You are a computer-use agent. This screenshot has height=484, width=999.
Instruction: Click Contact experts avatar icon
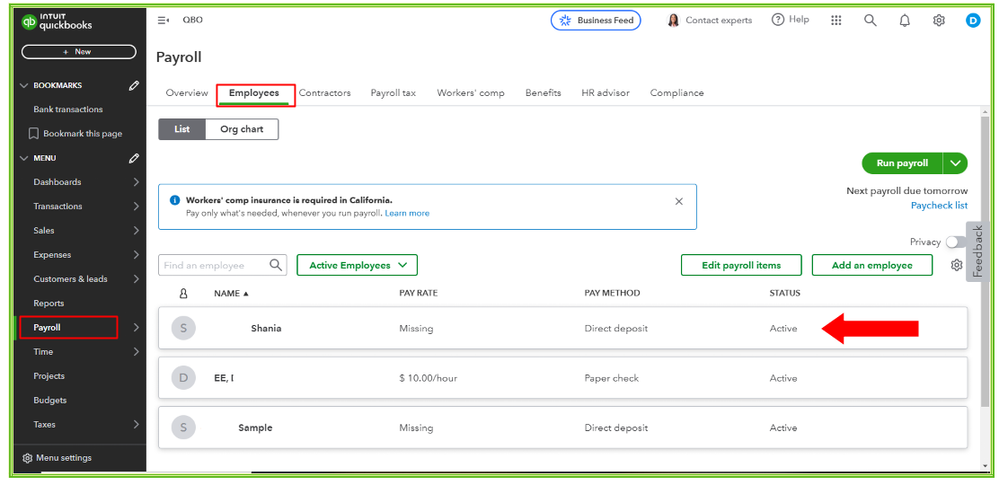[673, 20]
